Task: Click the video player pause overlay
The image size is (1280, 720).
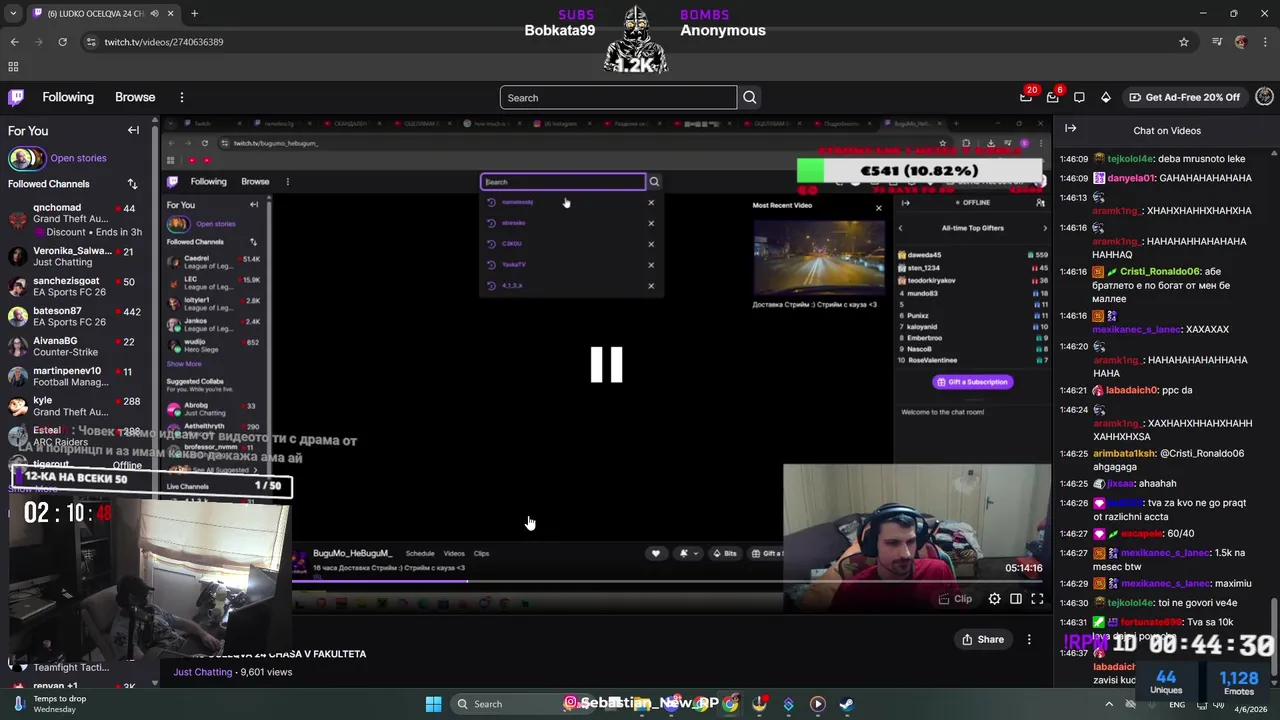Action: coord(606,365)
